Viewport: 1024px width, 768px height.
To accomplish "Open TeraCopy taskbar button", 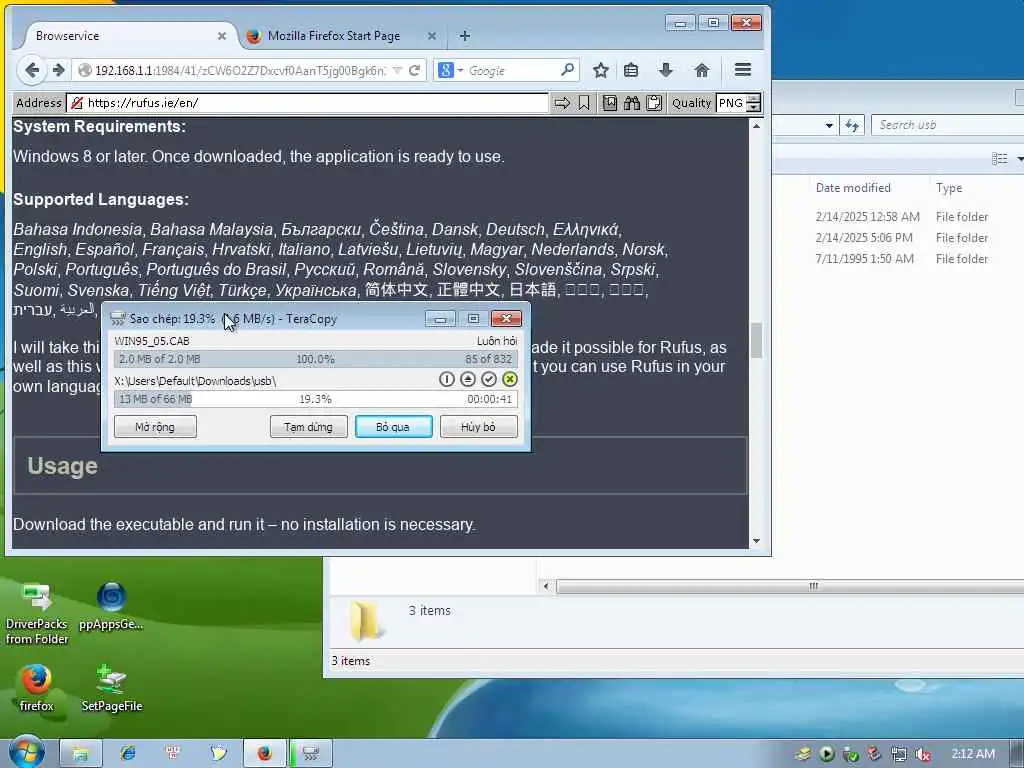I will pyautogui.click(x=311, y=754).
